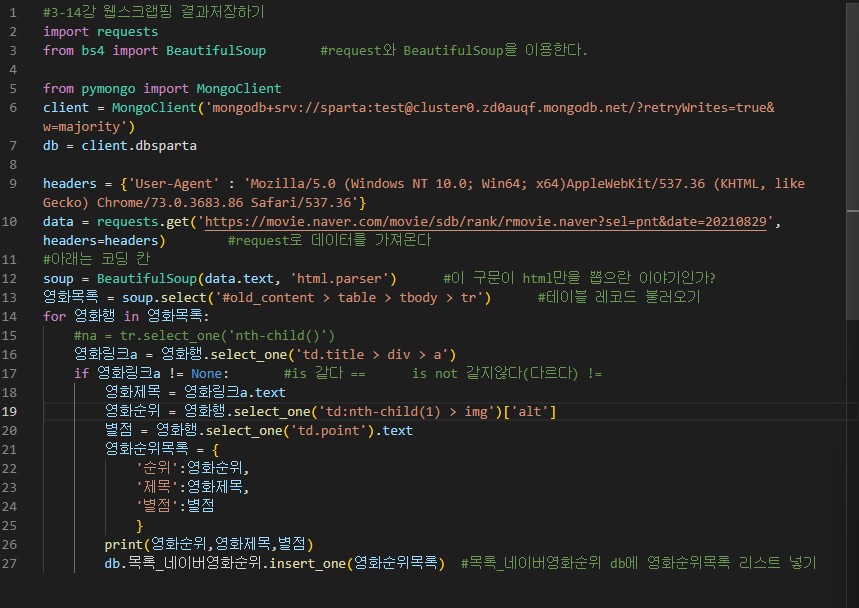Click the '별점' dictionary key on line 24
Screen dimensions: 859x608
coord(157,507)
